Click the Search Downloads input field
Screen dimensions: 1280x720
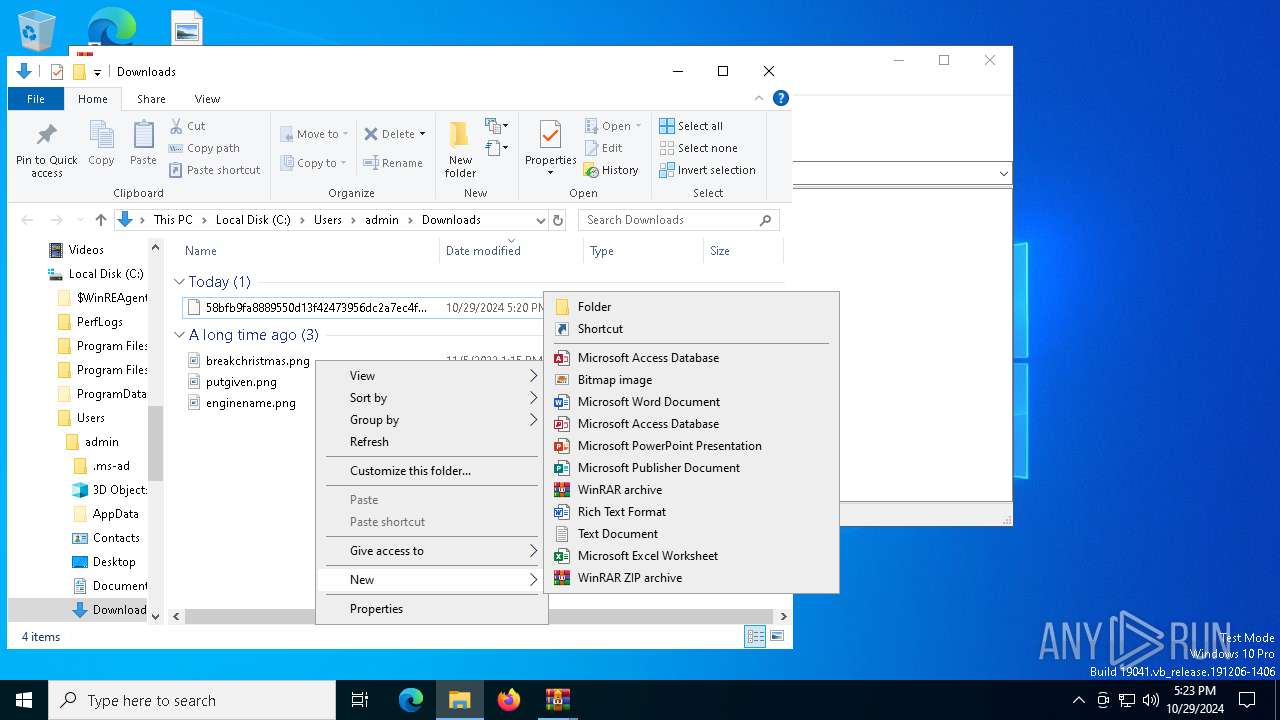pyautogui.click(x=670, y=220)
